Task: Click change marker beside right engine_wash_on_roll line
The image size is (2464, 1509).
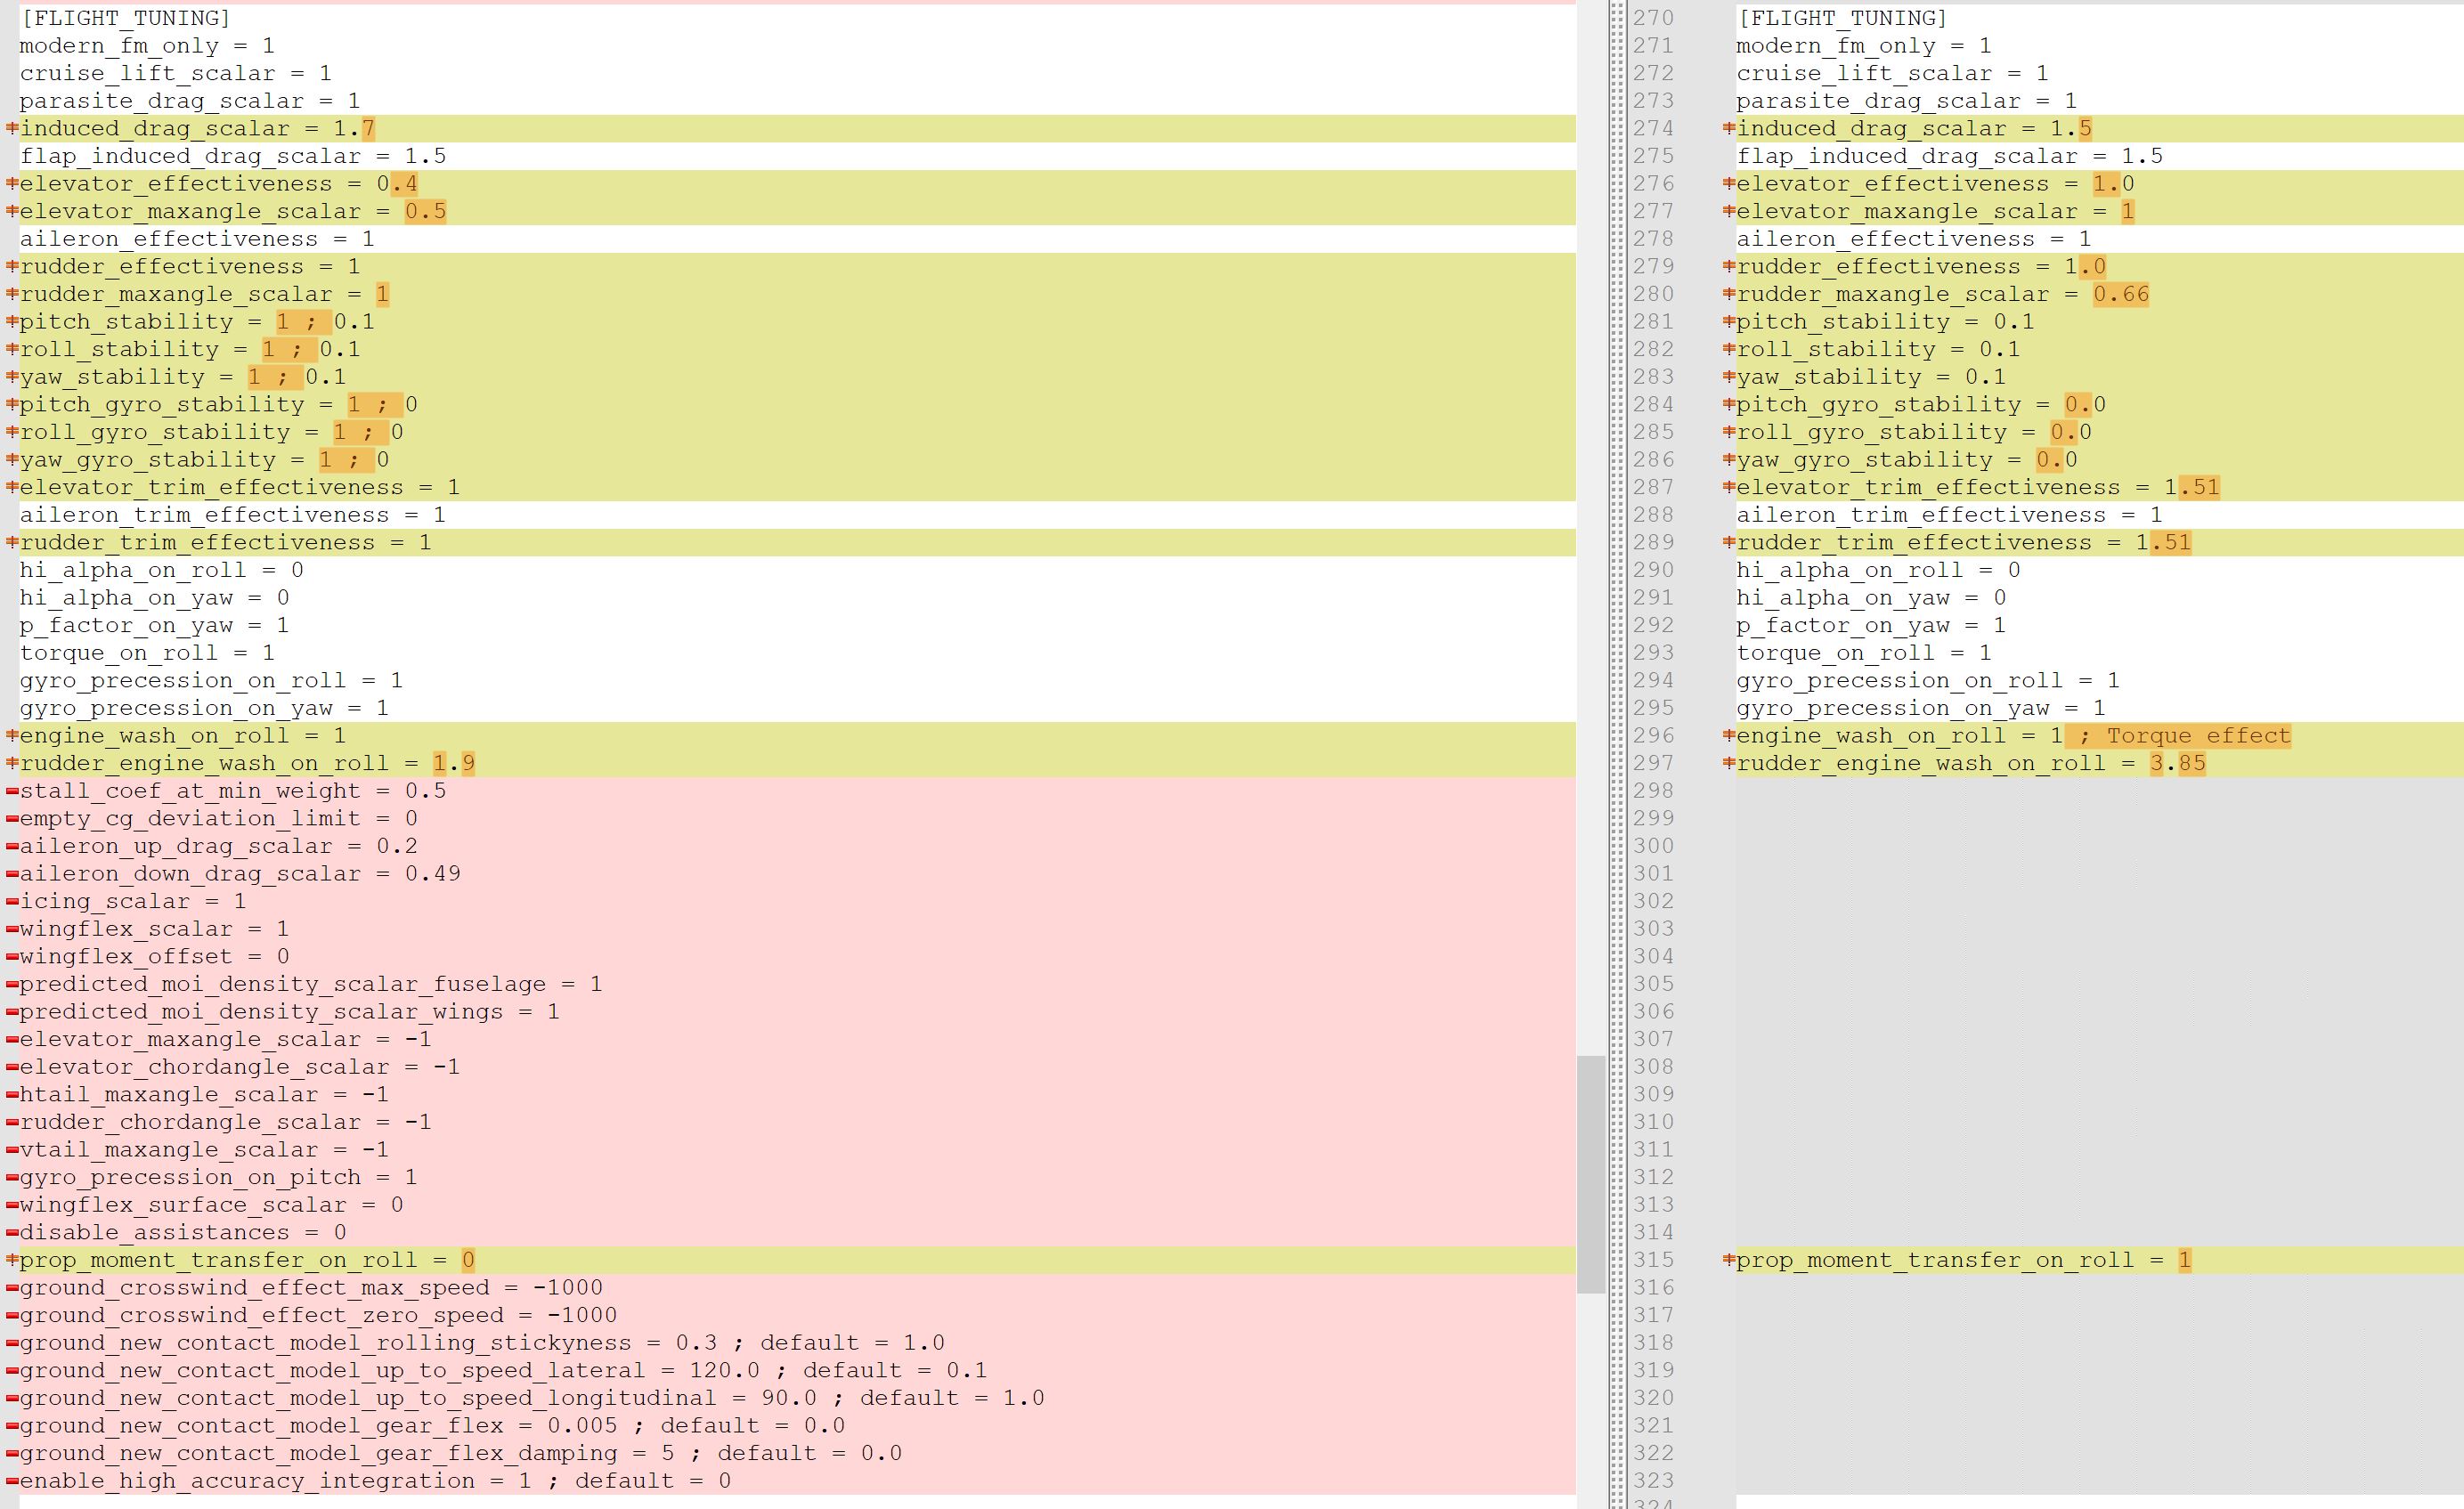Action: (1728, 736)
